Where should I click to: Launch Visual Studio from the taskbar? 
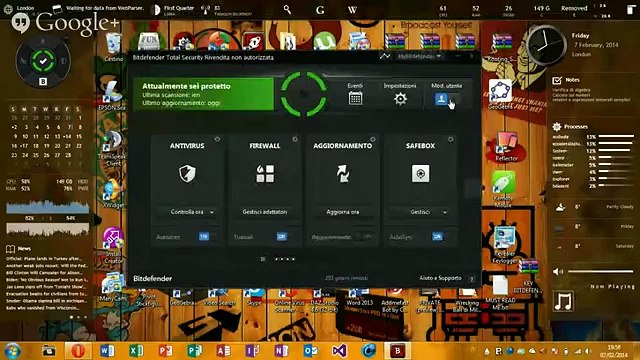click(340, 351)
